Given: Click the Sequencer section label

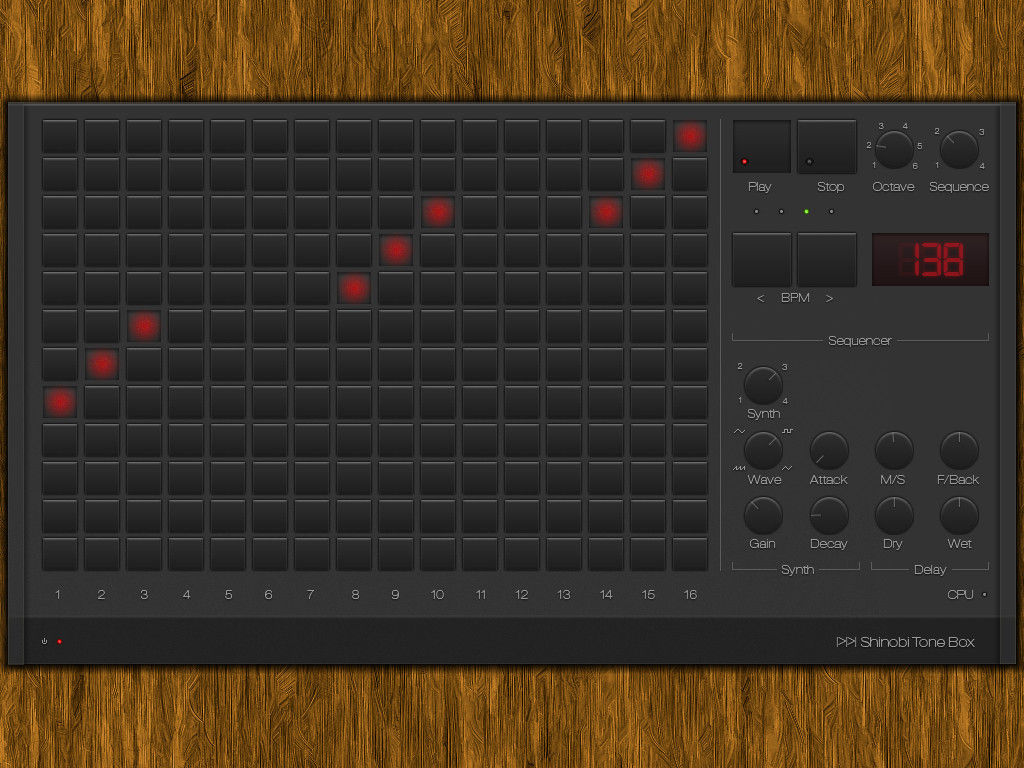Looking at the screenshot, I should [x=859, y=340].
